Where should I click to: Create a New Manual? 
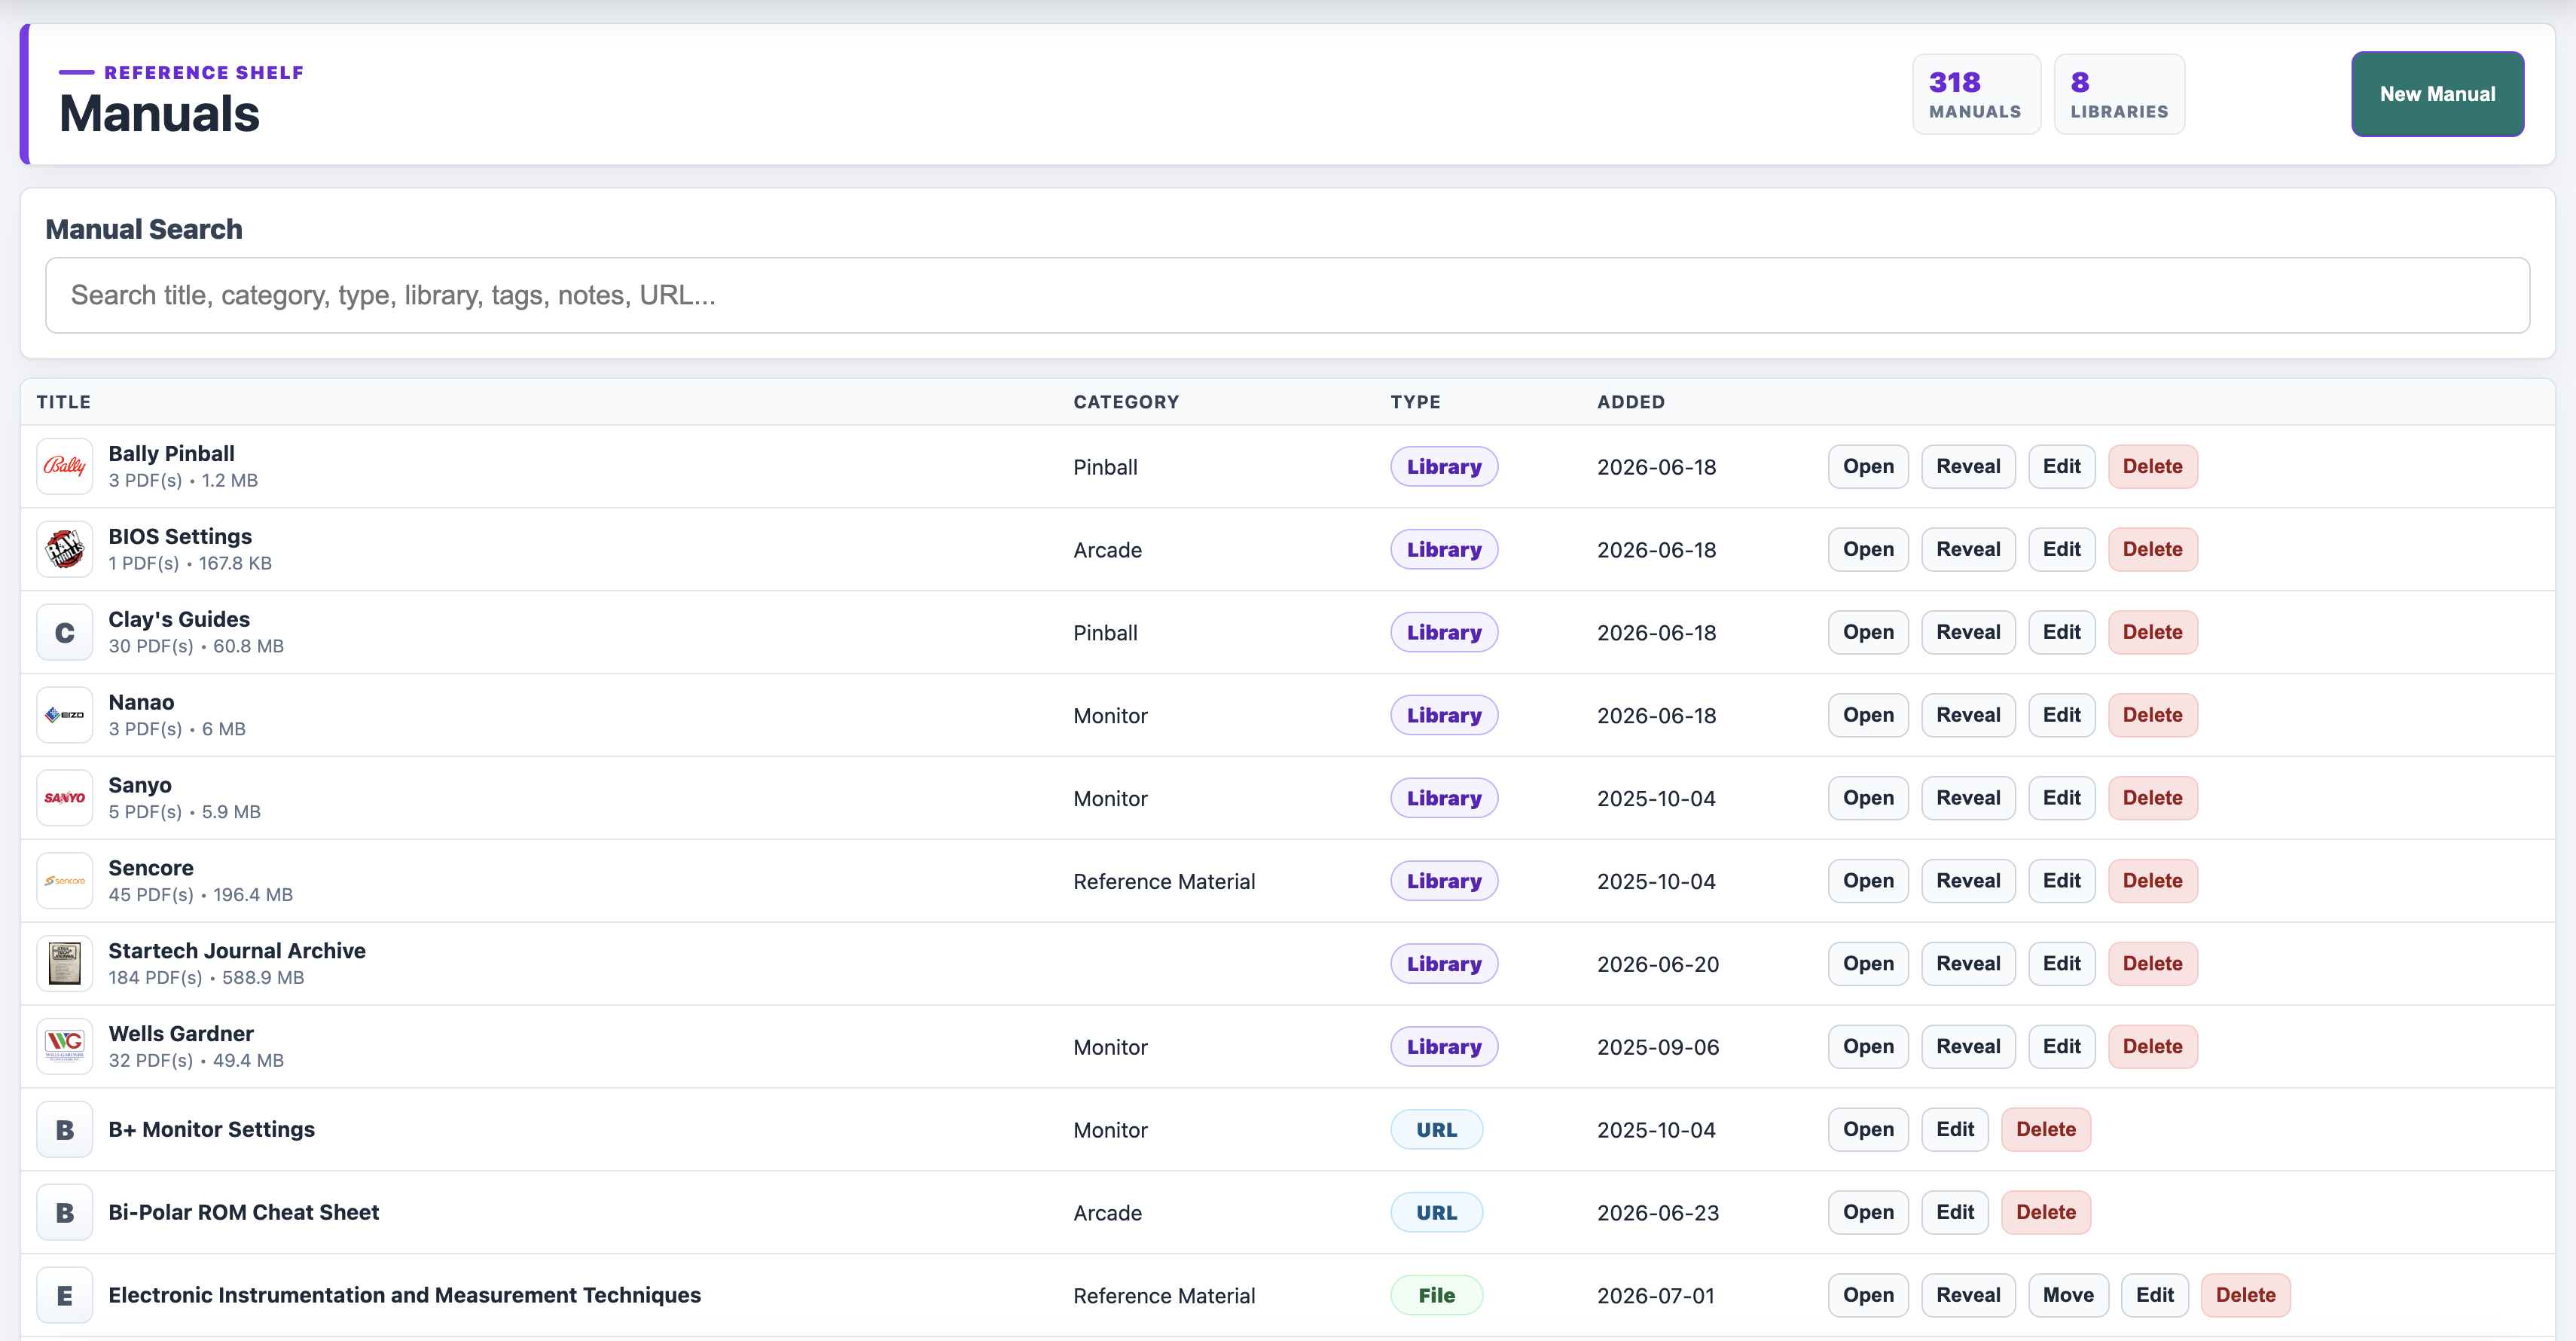2437,94
